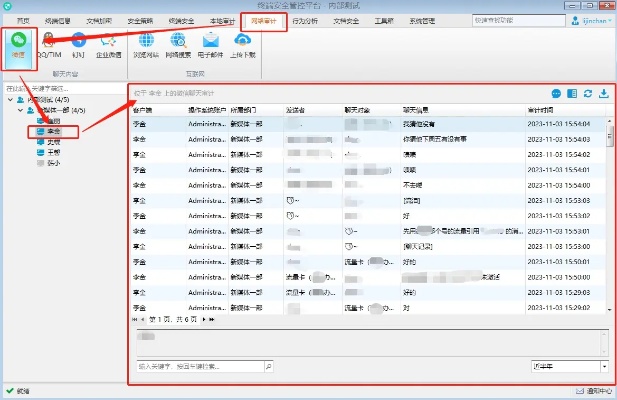Sort by the 聊天对象 column header
This screenshot has width=617, height=400.
(372, 111)
